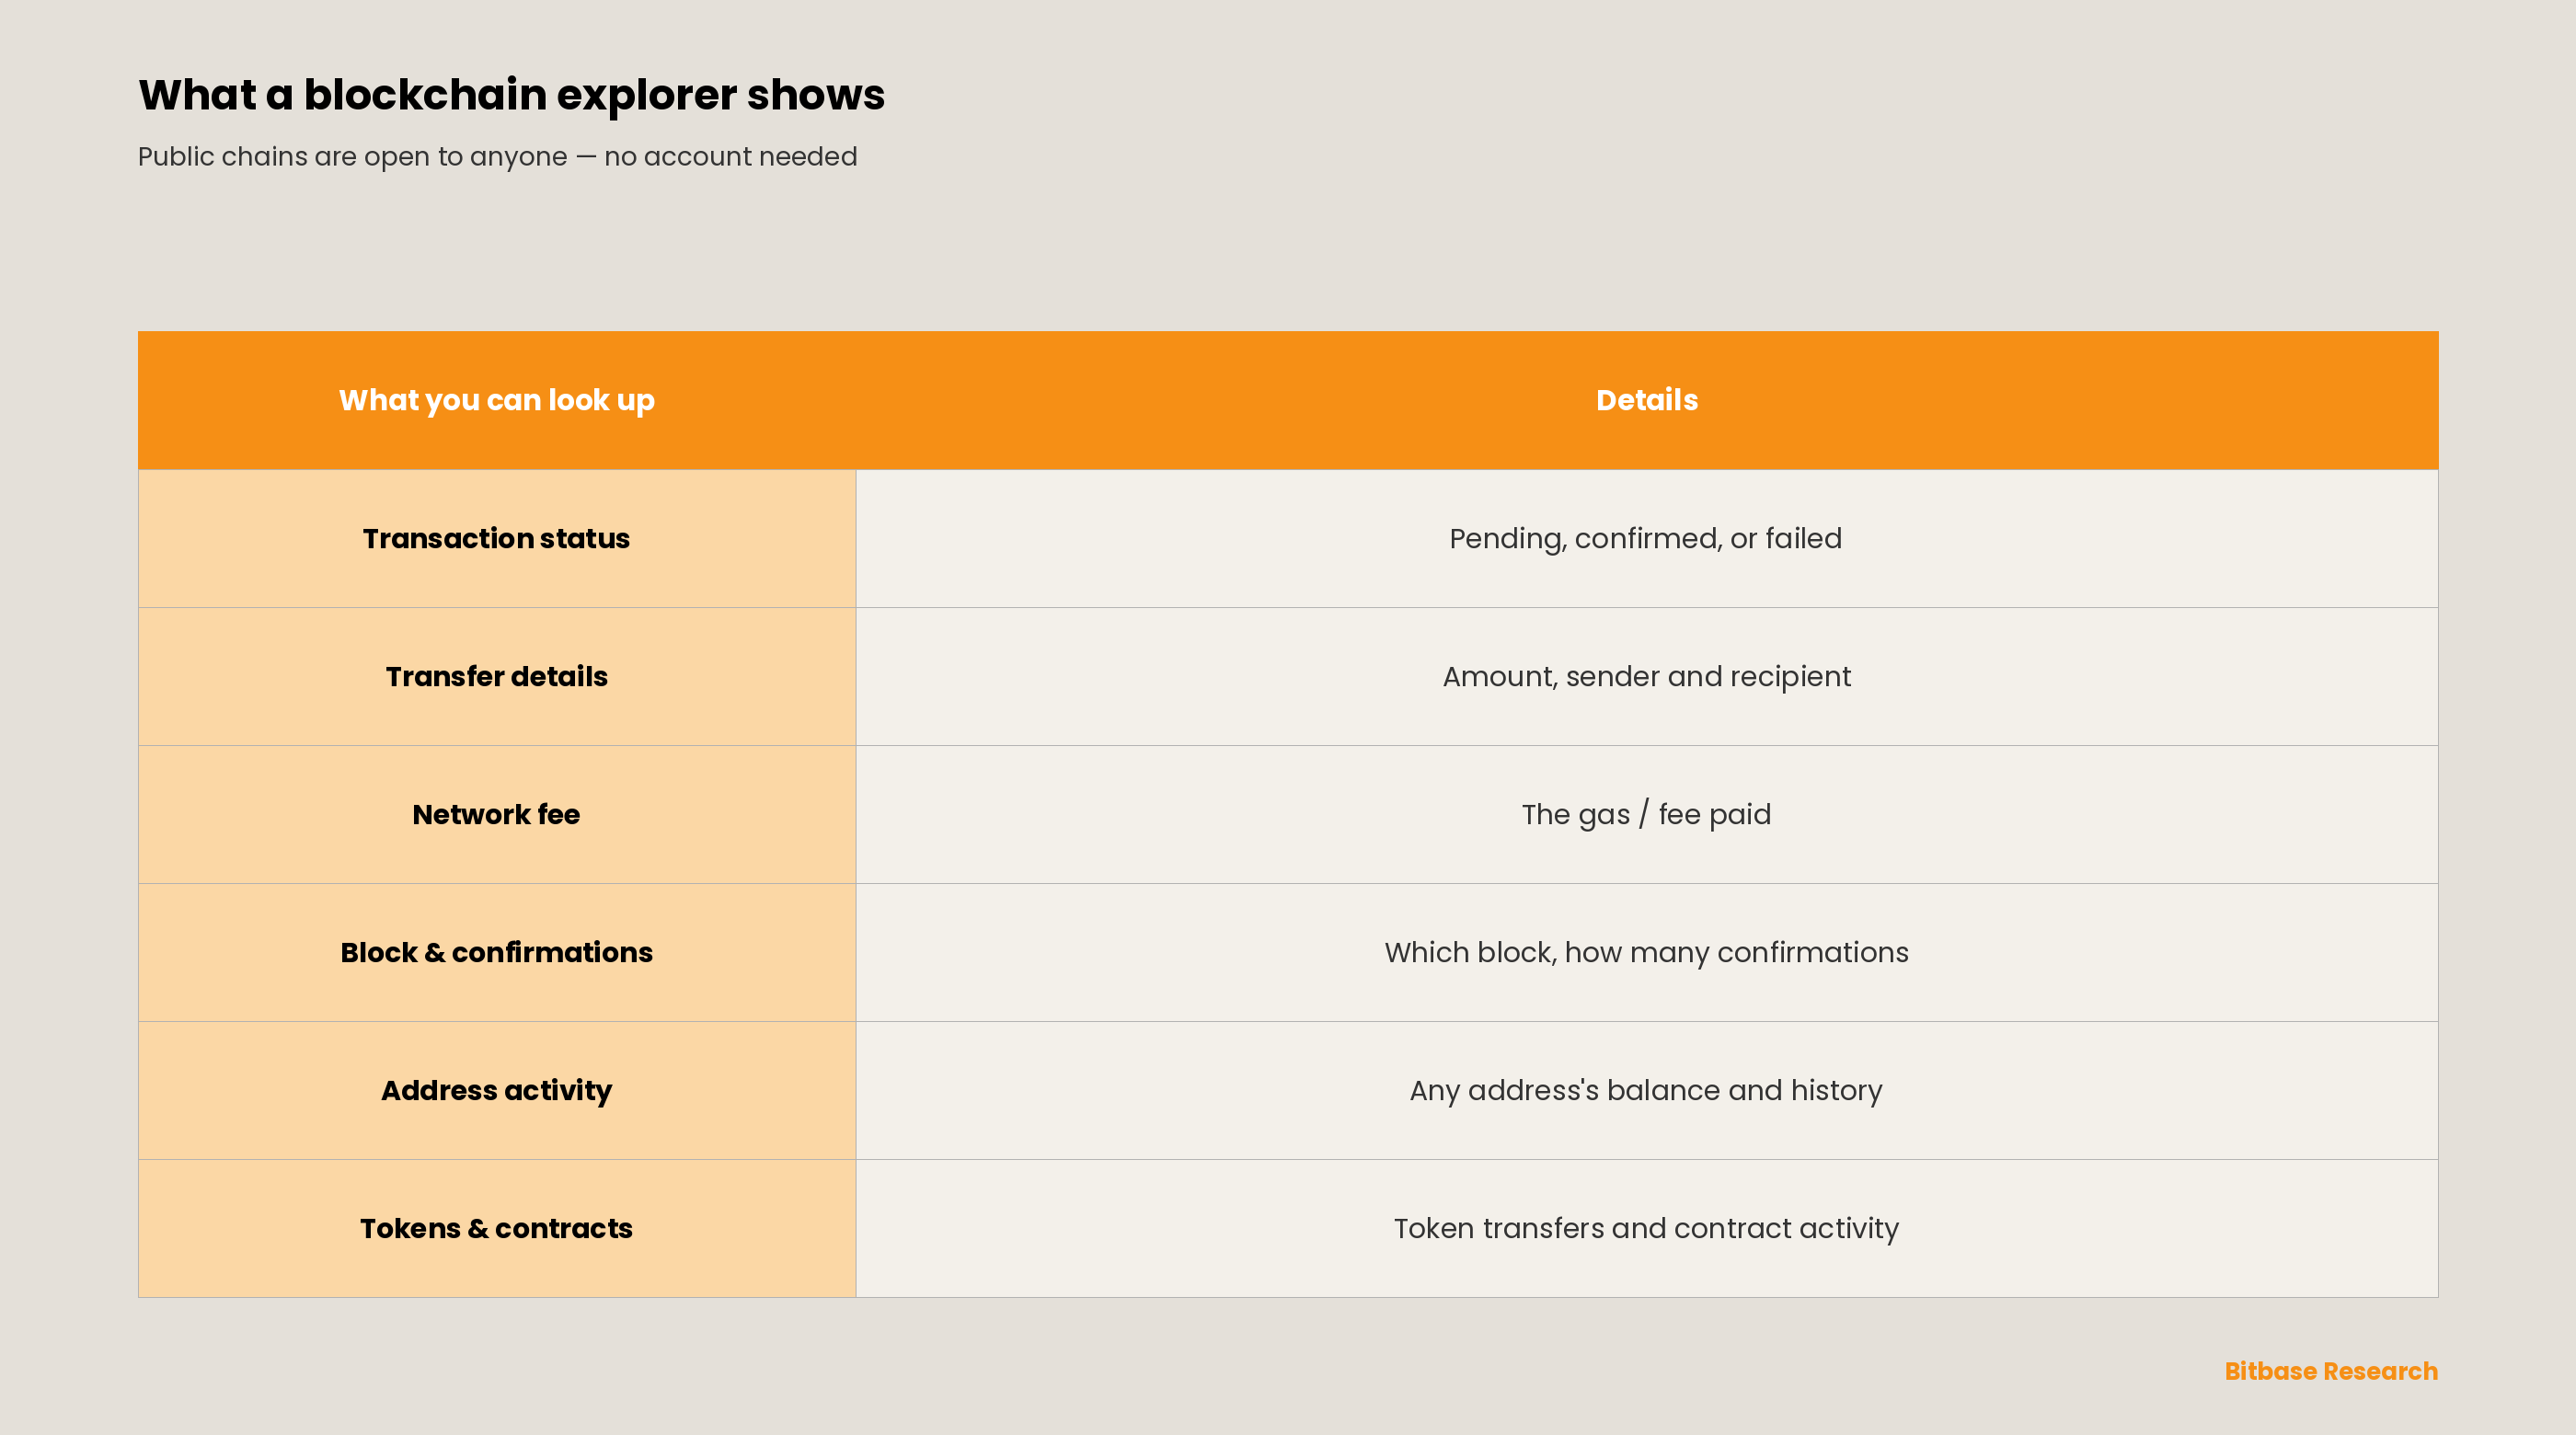Click 'Pending, confirmed, or failed' cell
Viewport: 2576px width, 1435px height.
(x=1647, y=538)
